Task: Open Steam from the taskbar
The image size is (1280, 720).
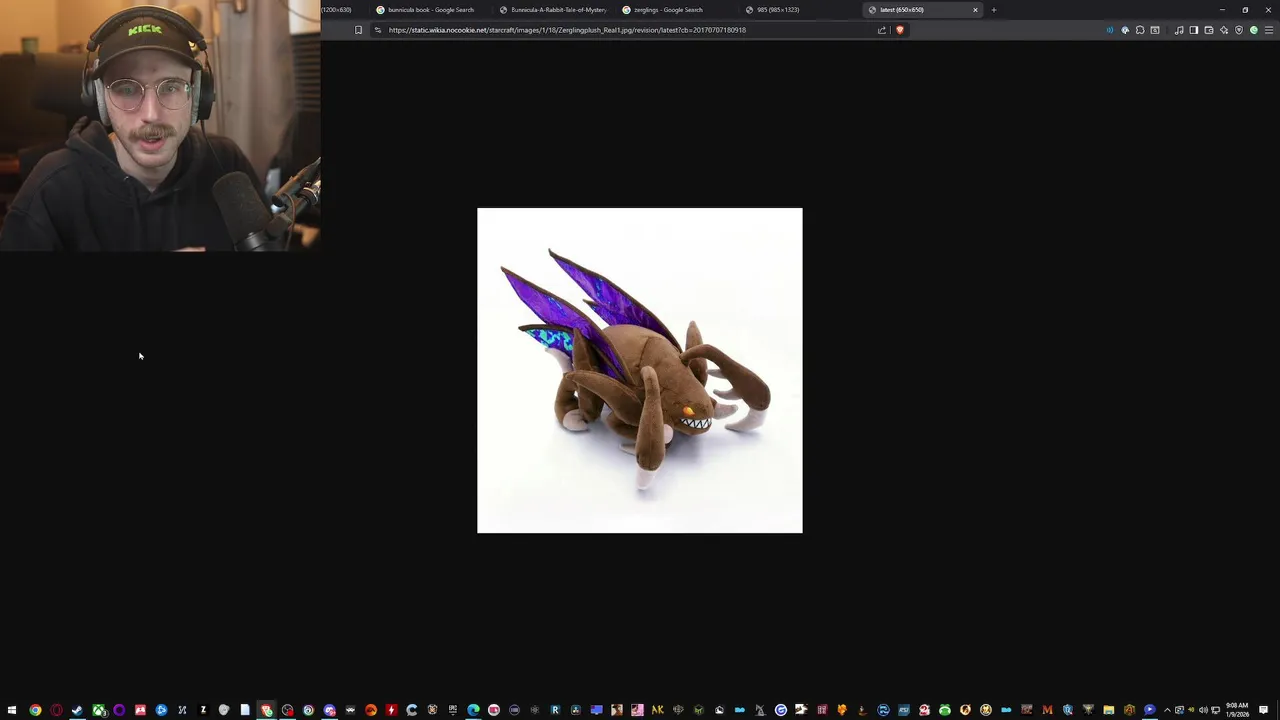Action: click(77, 710)
